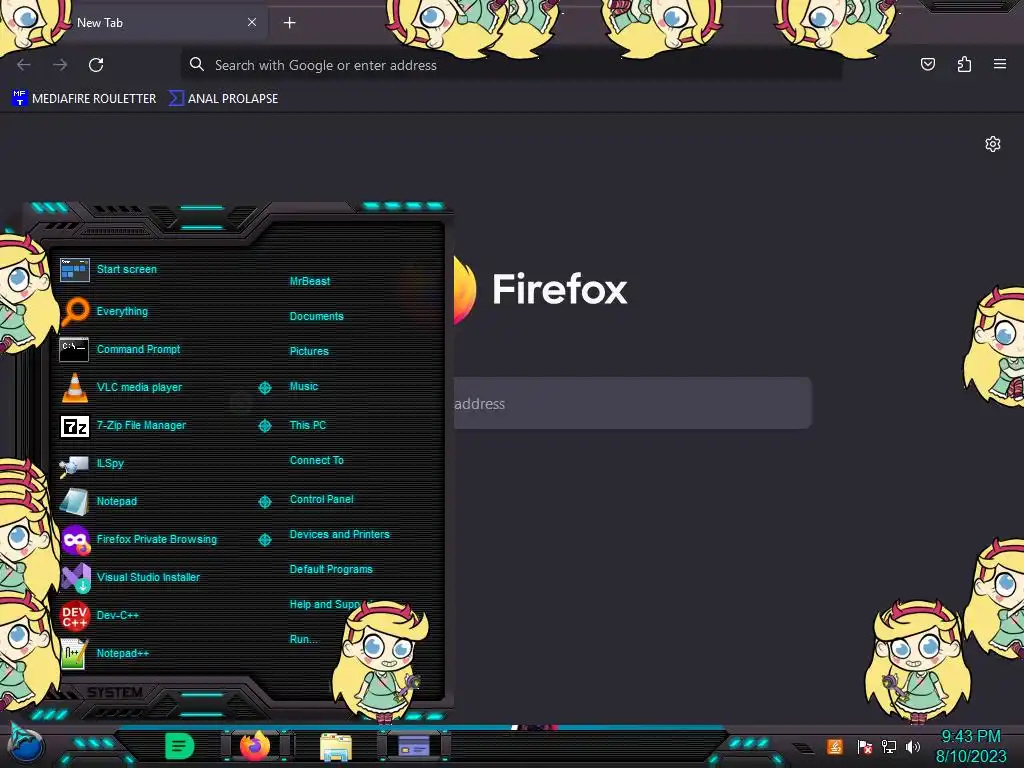
Task: Expand jump list for VLC media player
Action: 264,388
